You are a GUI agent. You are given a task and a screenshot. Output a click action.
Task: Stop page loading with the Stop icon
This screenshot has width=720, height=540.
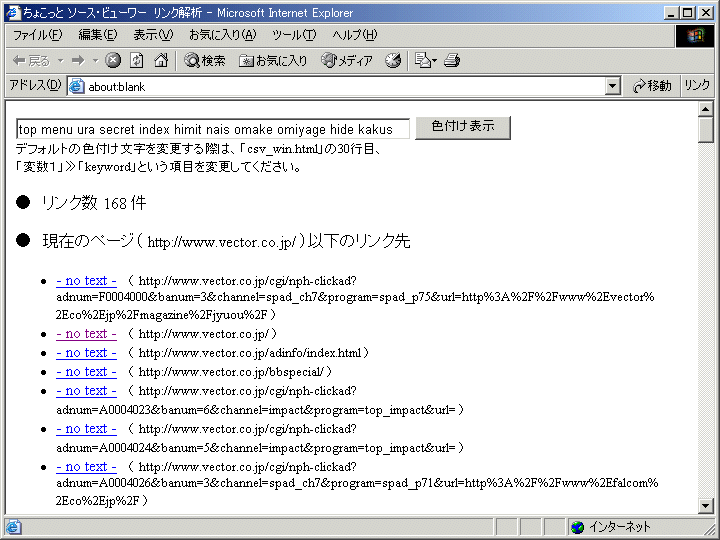tap(113, 60)
